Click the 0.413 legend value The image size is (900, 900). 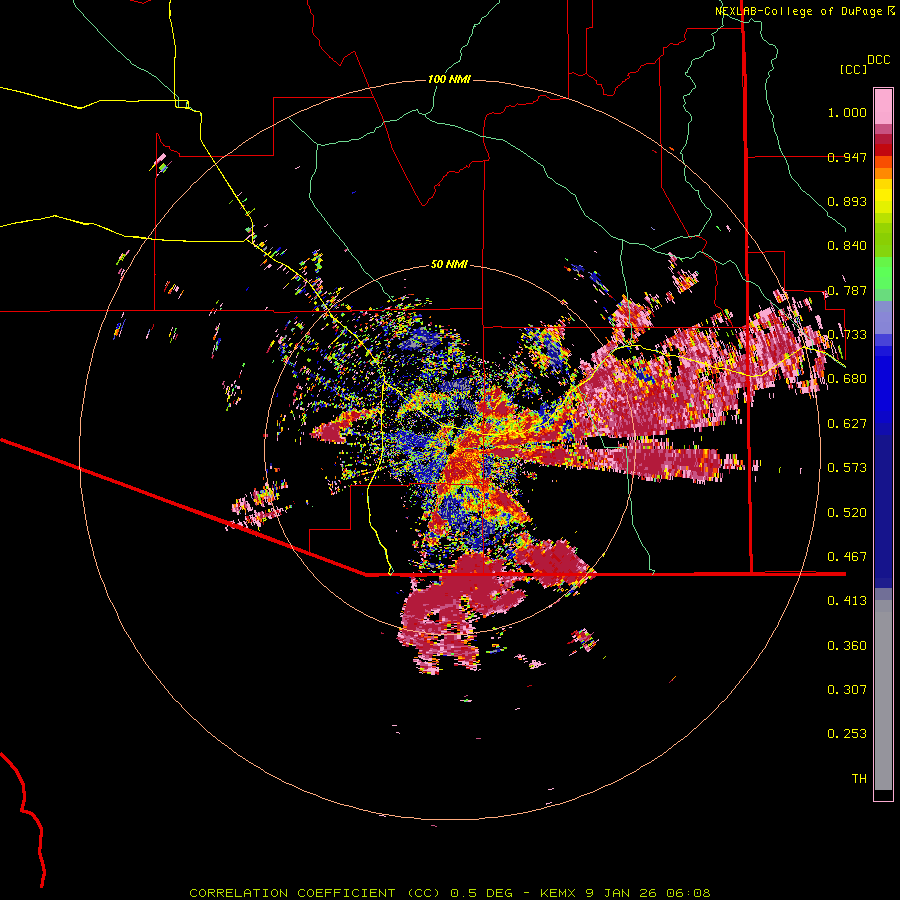point(847,601)
